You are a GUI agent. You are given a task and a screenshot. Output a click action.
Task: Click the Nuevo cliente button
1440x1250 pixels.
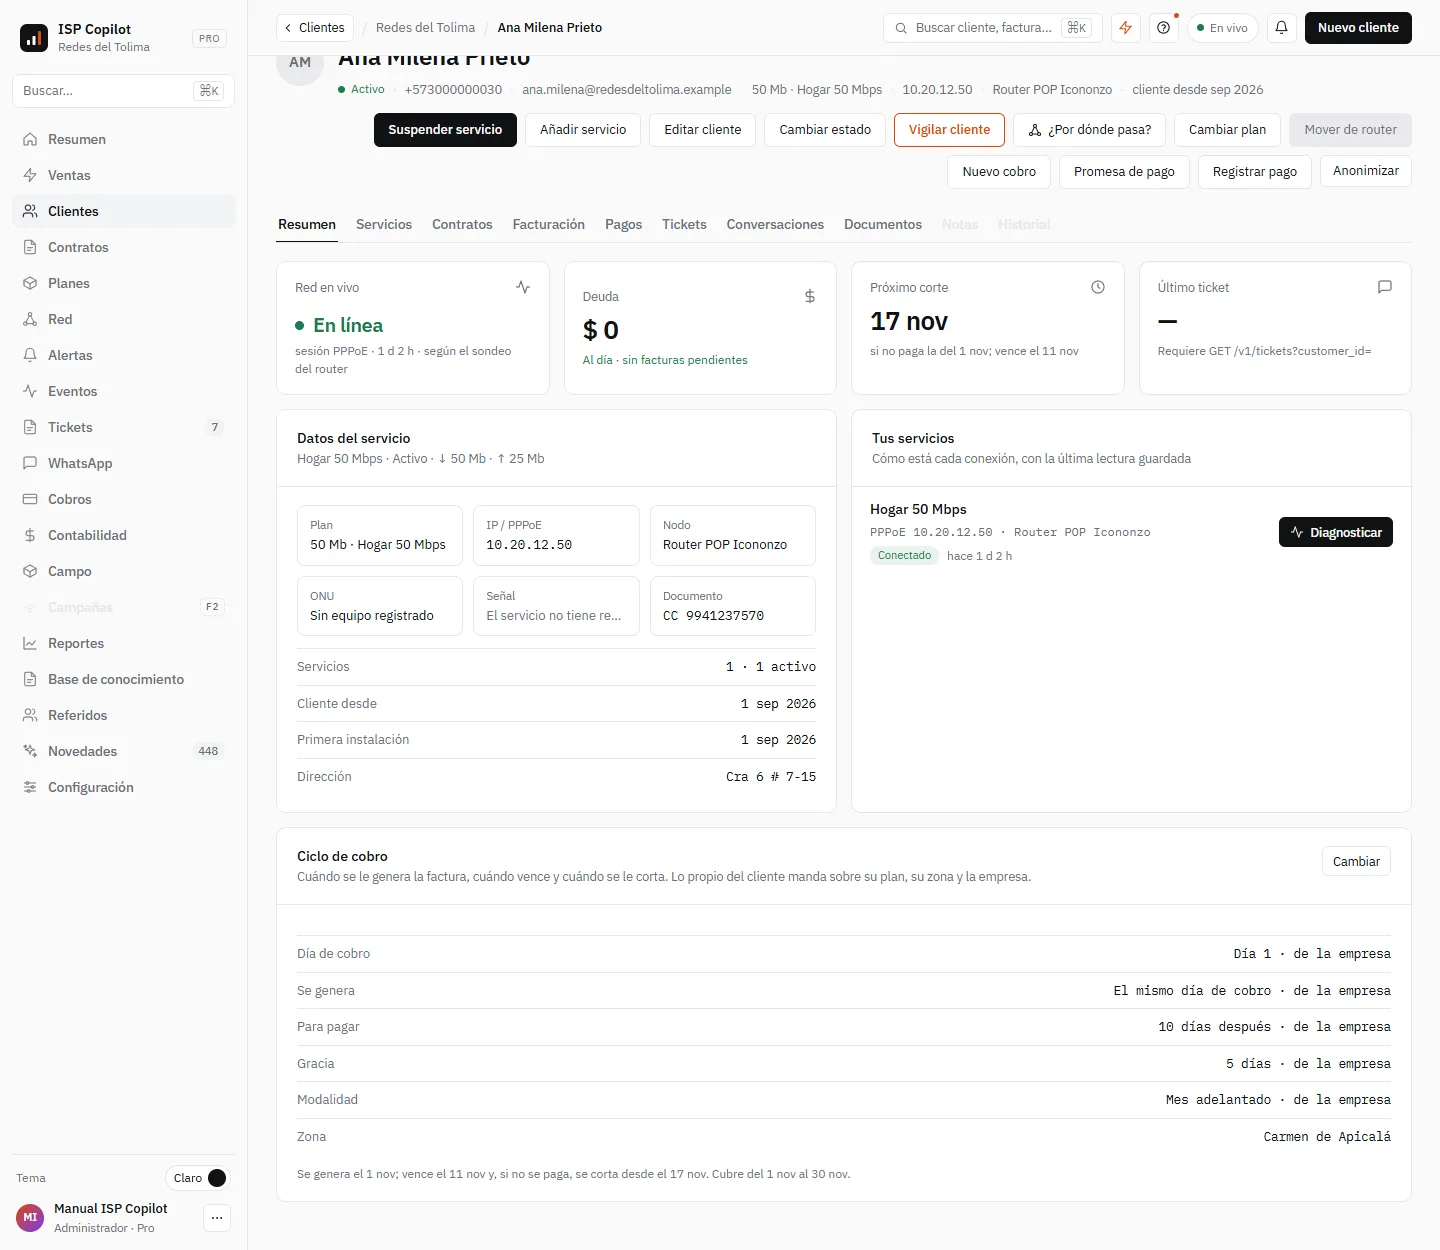coord(1358,28)
